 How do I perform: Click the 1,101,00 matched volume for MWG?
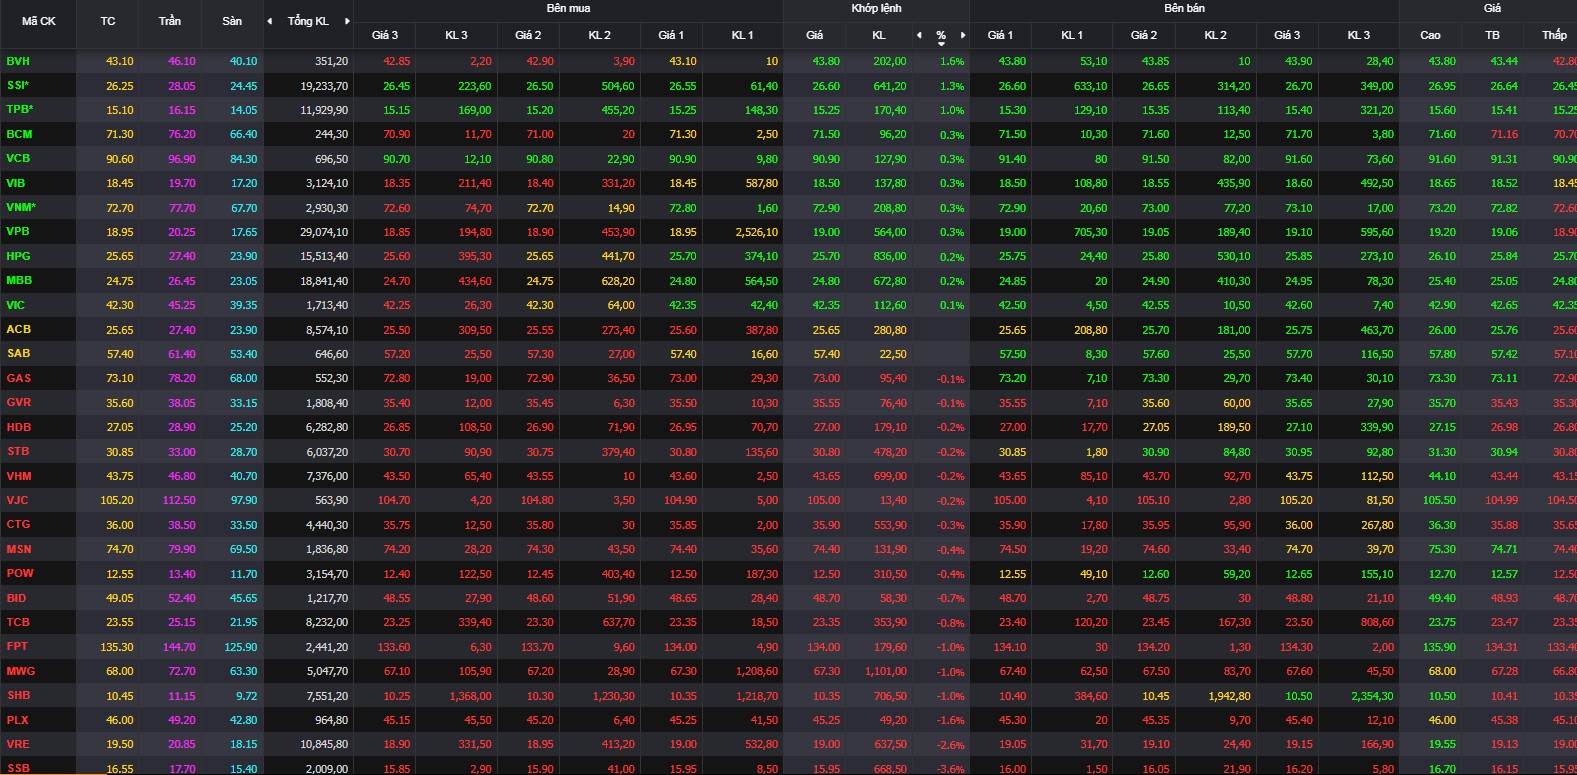click(x=886, y=672)
